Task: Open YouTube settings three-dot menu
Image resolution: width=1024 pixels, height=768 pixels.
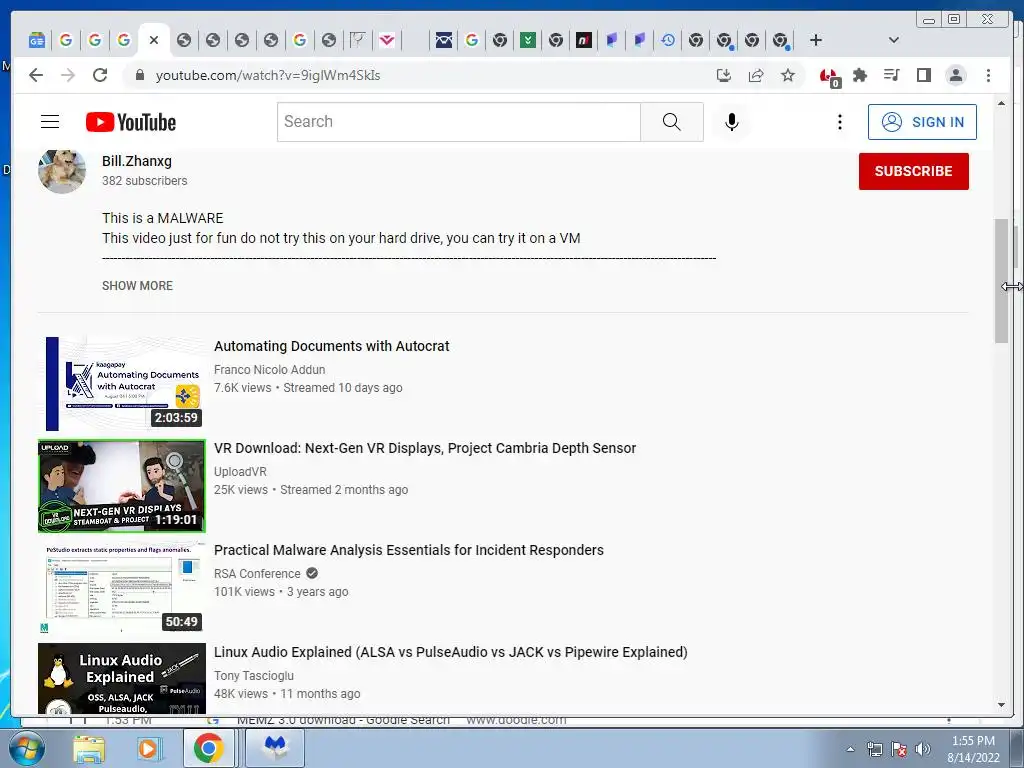Action: coord(840,122)
